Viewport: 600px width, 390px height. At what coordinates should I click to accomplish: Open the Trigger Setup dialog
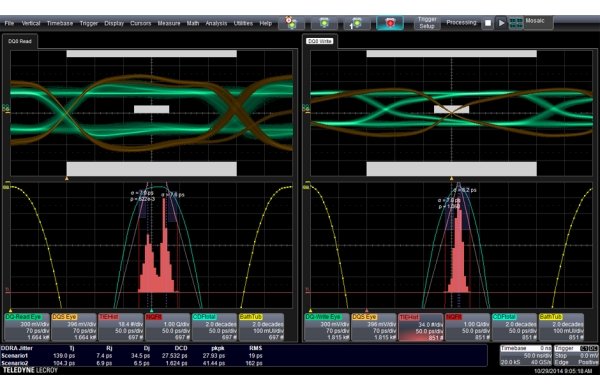[x=427, y=23]
